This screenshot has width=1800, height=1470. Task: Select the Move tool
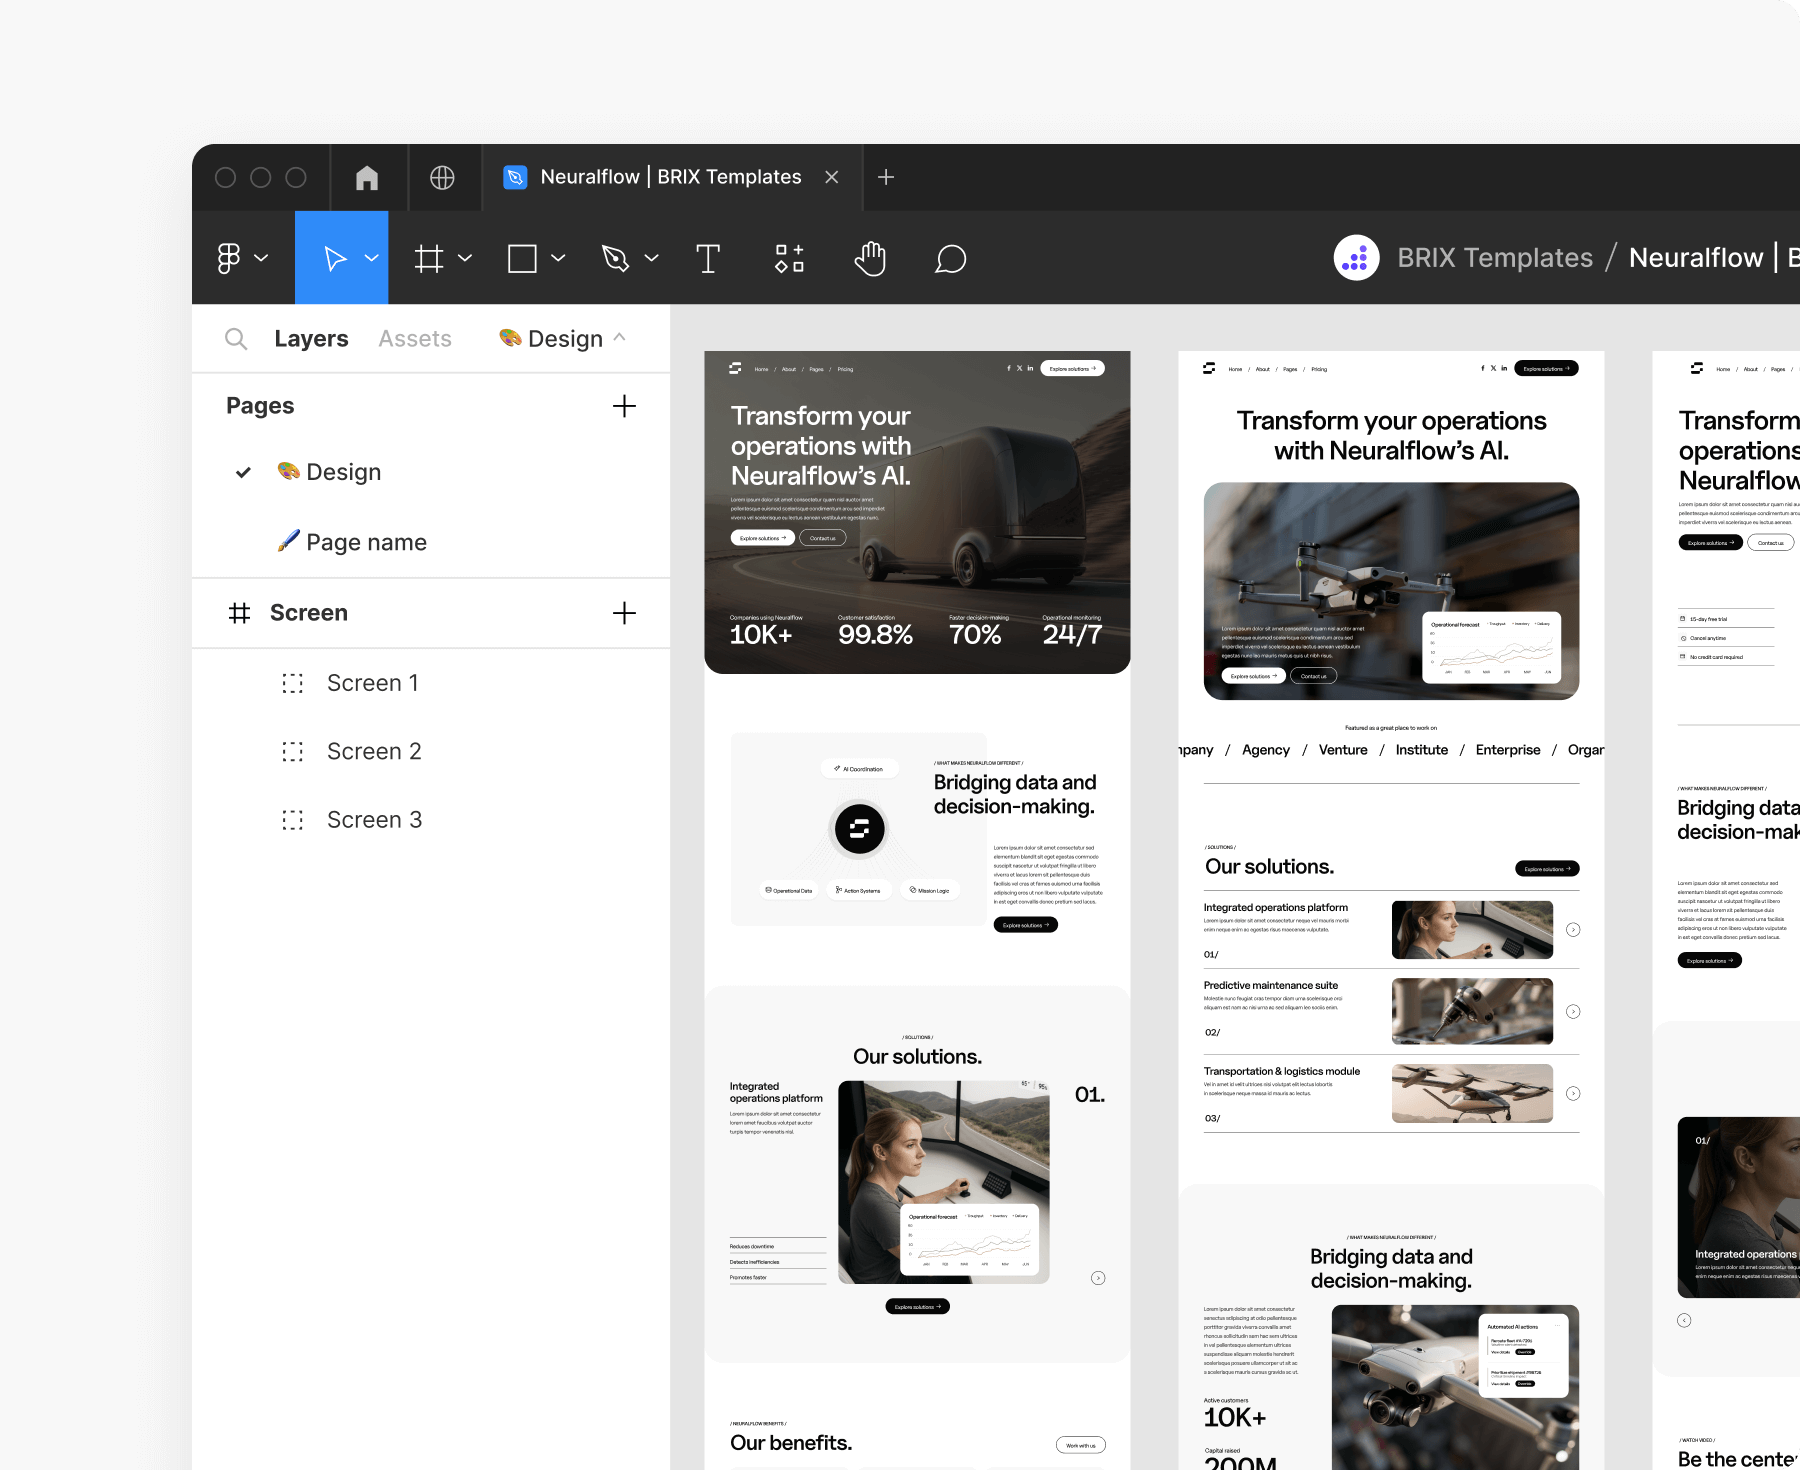335,258
